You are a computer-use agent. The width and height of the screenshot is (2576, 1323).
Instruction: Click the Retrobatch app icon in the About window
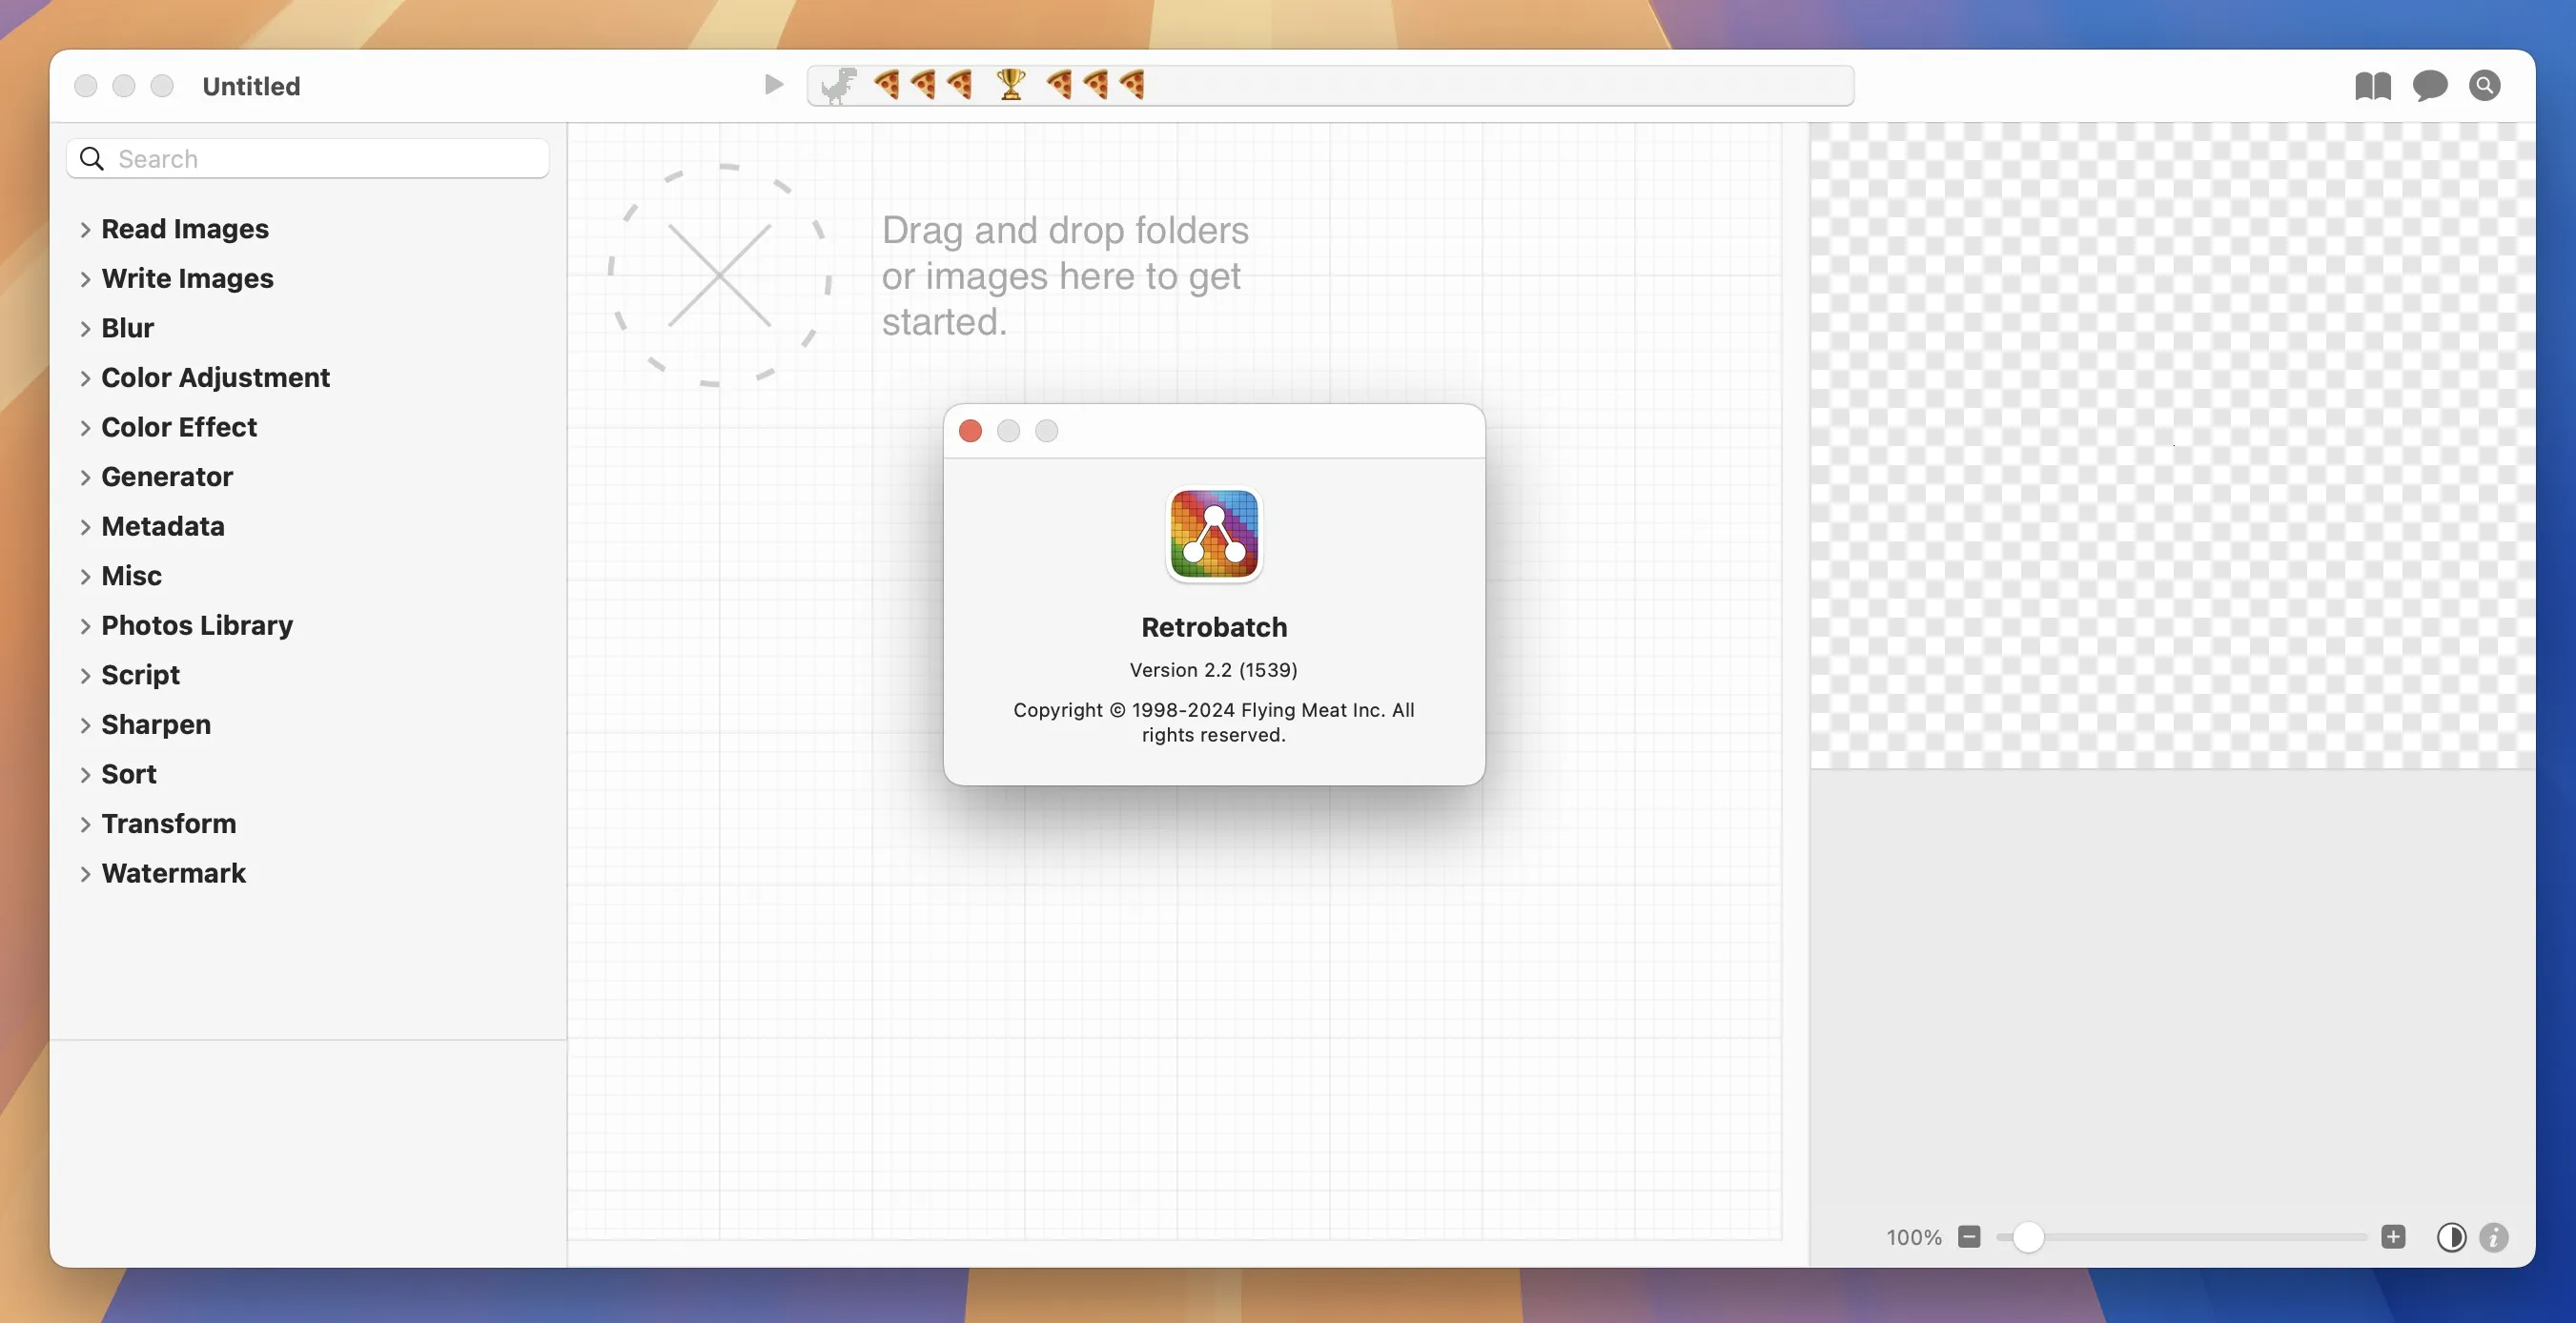pos(1214,534)
